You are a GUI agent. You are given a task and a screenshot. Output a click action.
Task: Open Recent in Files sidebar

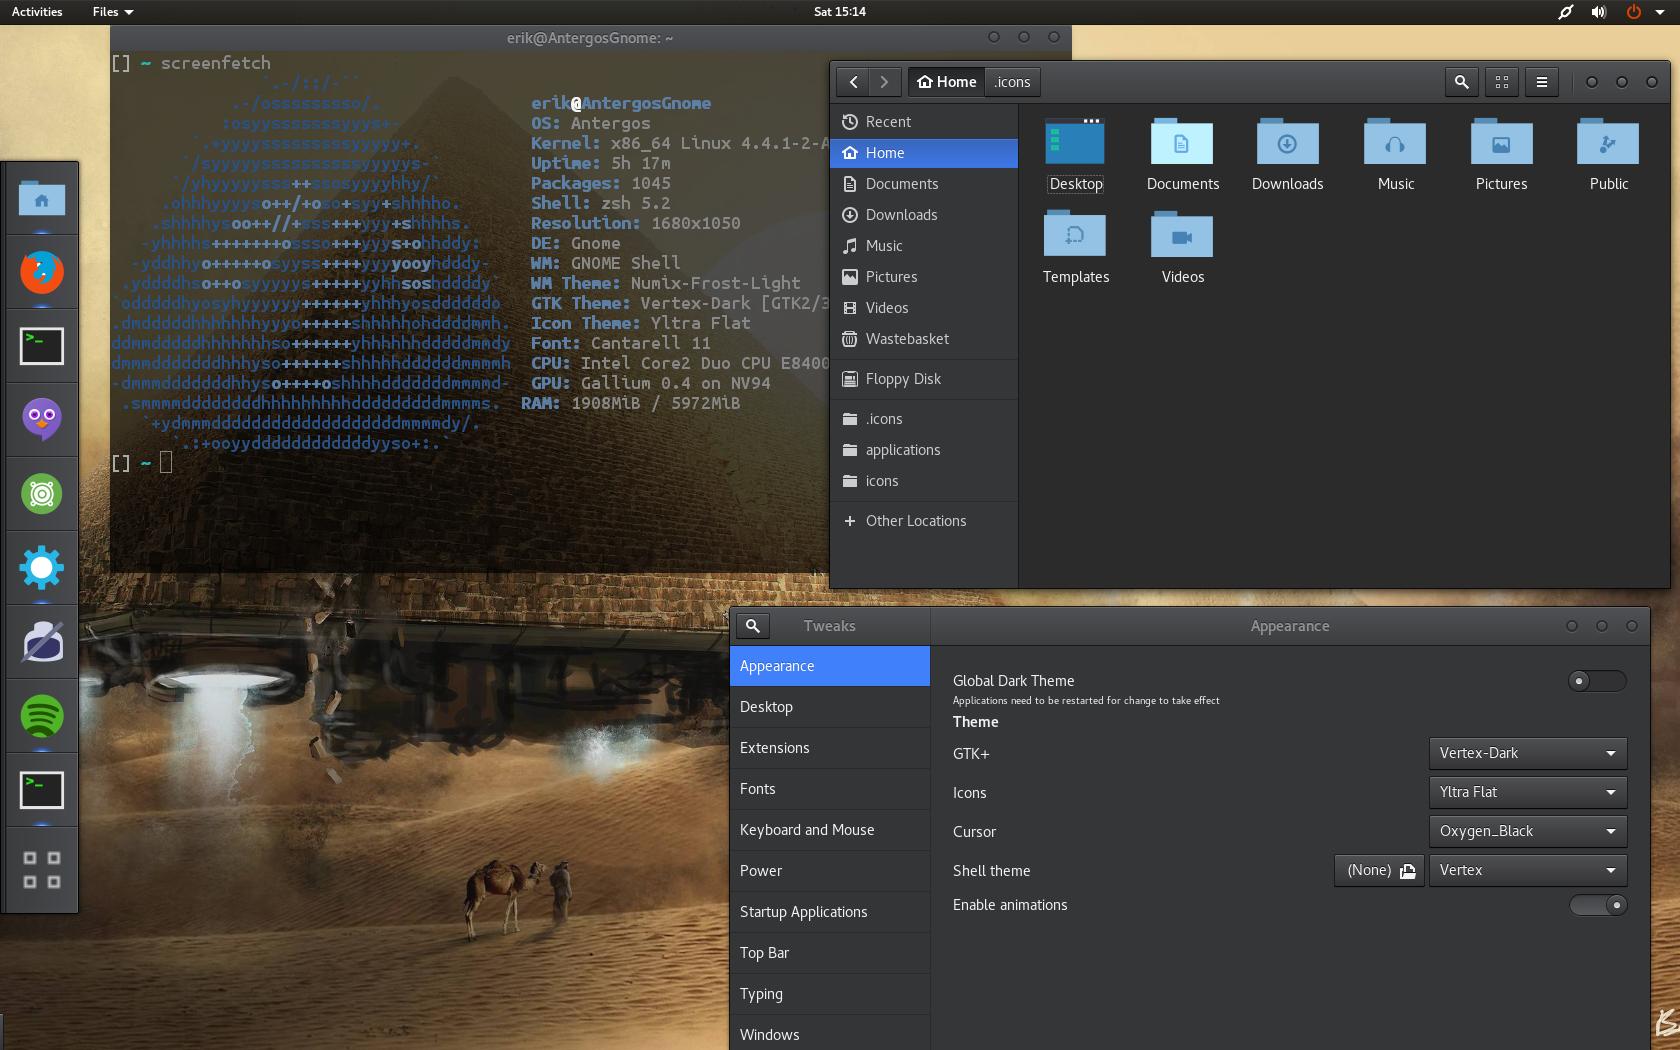[924, 122]
